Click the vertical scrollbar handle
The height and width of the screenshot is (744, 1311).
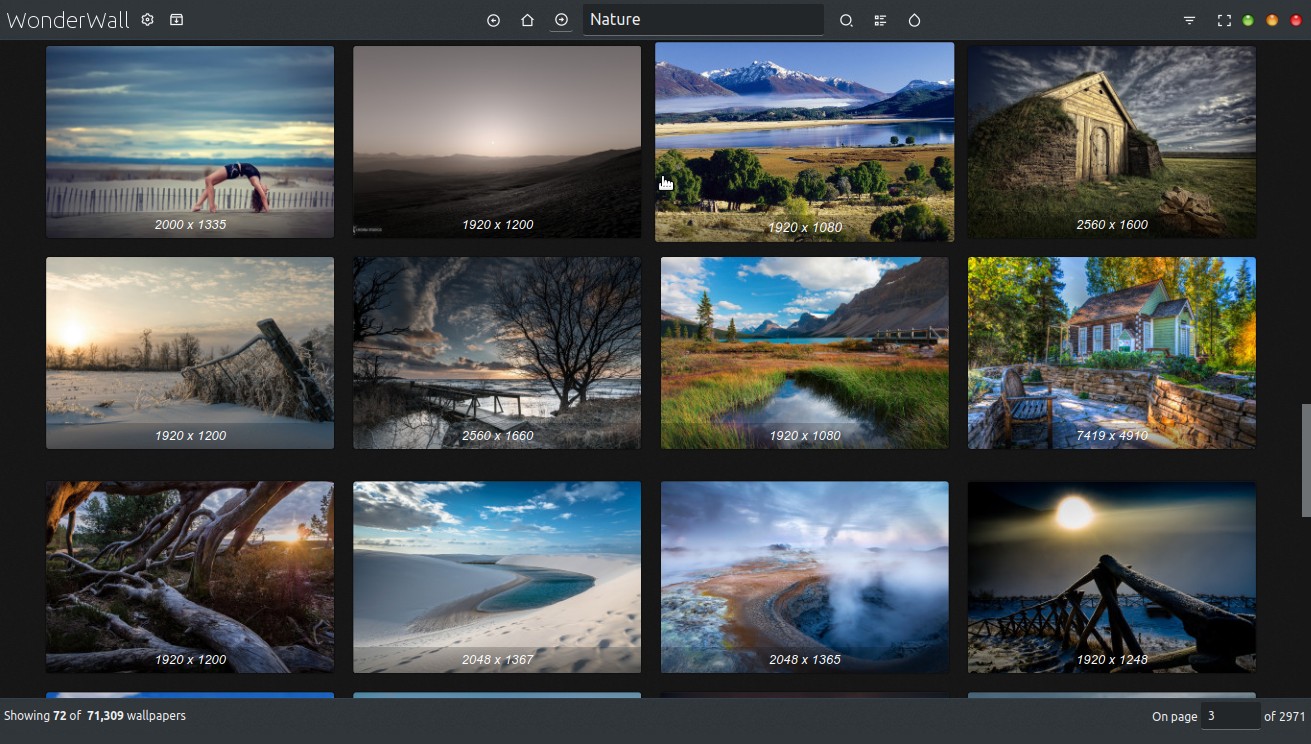[x=1304, y=459]
